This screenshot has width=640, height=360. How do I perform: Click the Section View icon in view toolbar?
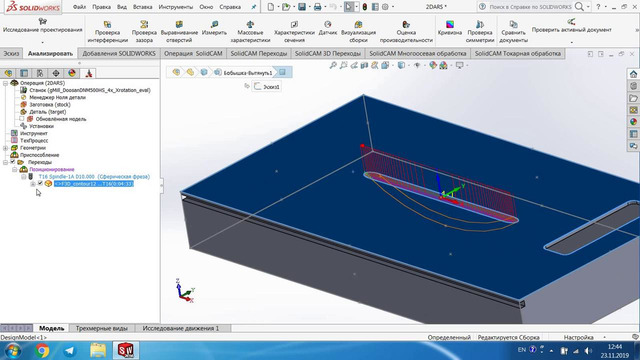click(x=364, y=65)
